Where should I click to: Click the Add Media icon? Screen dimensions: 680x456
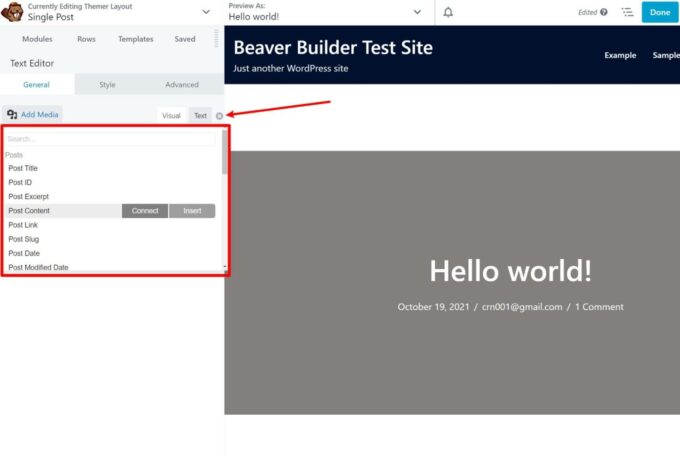[12, 115]
